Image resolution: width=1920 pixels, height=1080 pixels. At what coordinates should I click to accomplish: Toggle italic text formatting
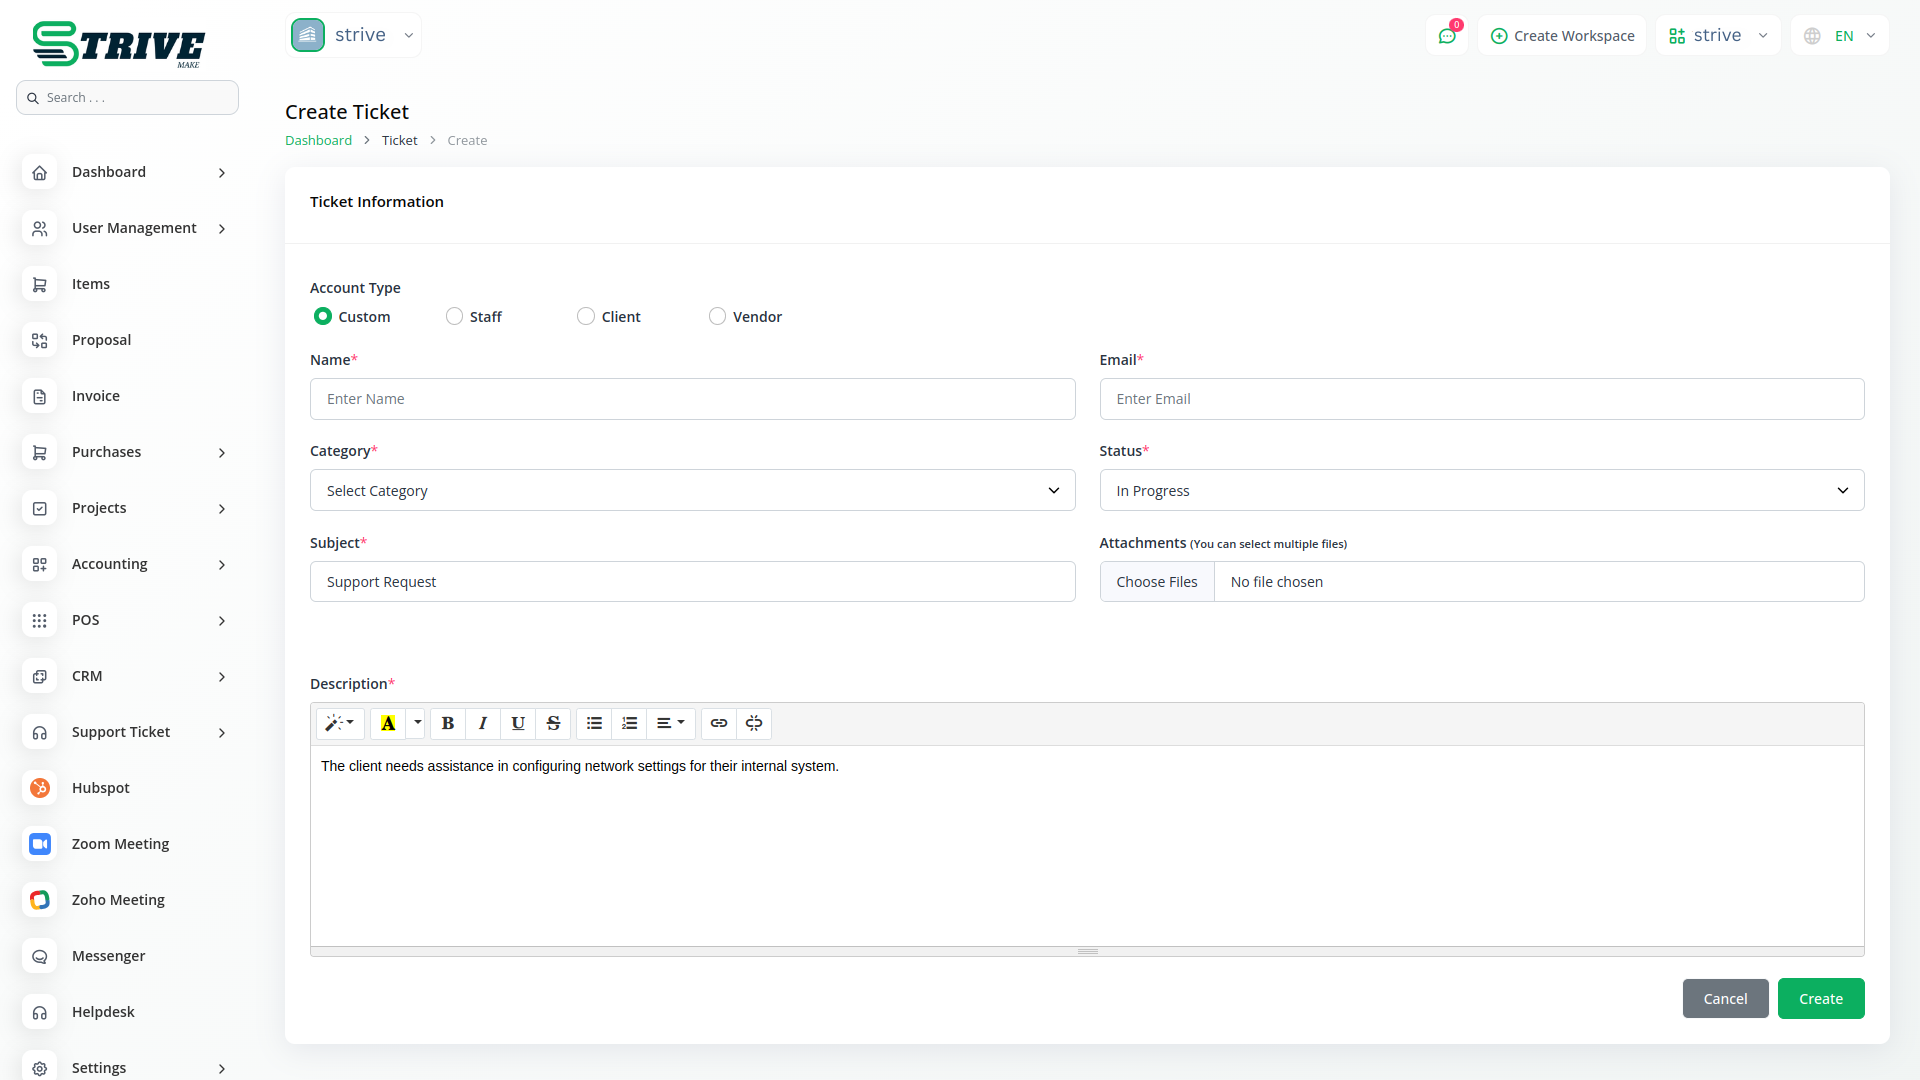(x=483, y=723)
